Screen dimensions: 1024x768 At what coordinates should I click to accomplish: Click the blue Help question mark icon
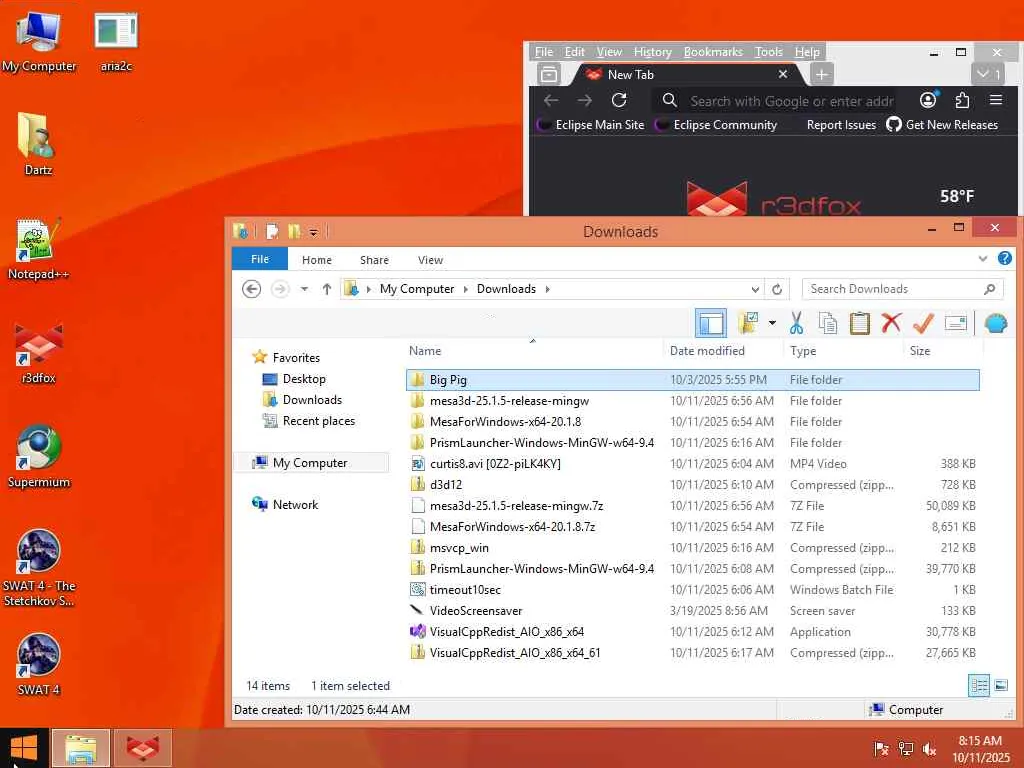(1005, 259)
